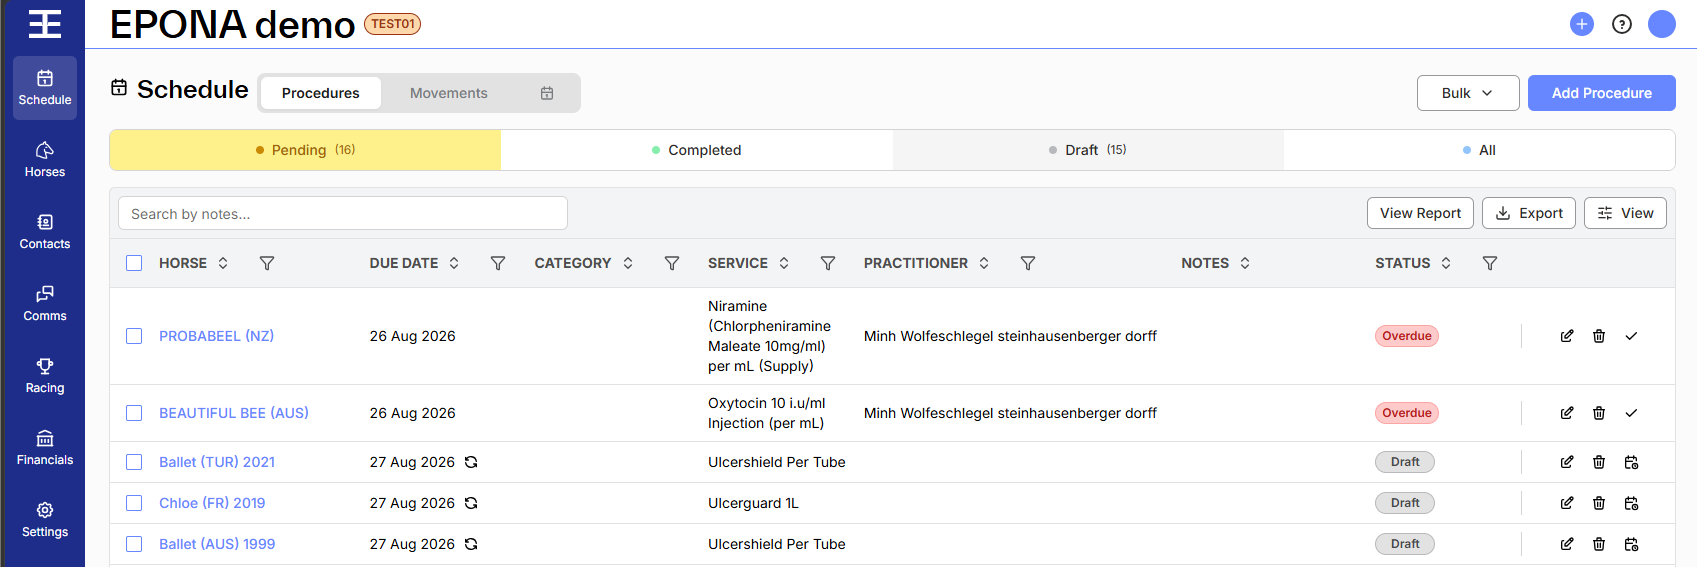Viewport: 1697px width, 567px height.
Task: Select all rows with header checkbox
Action: pos(134,263)
